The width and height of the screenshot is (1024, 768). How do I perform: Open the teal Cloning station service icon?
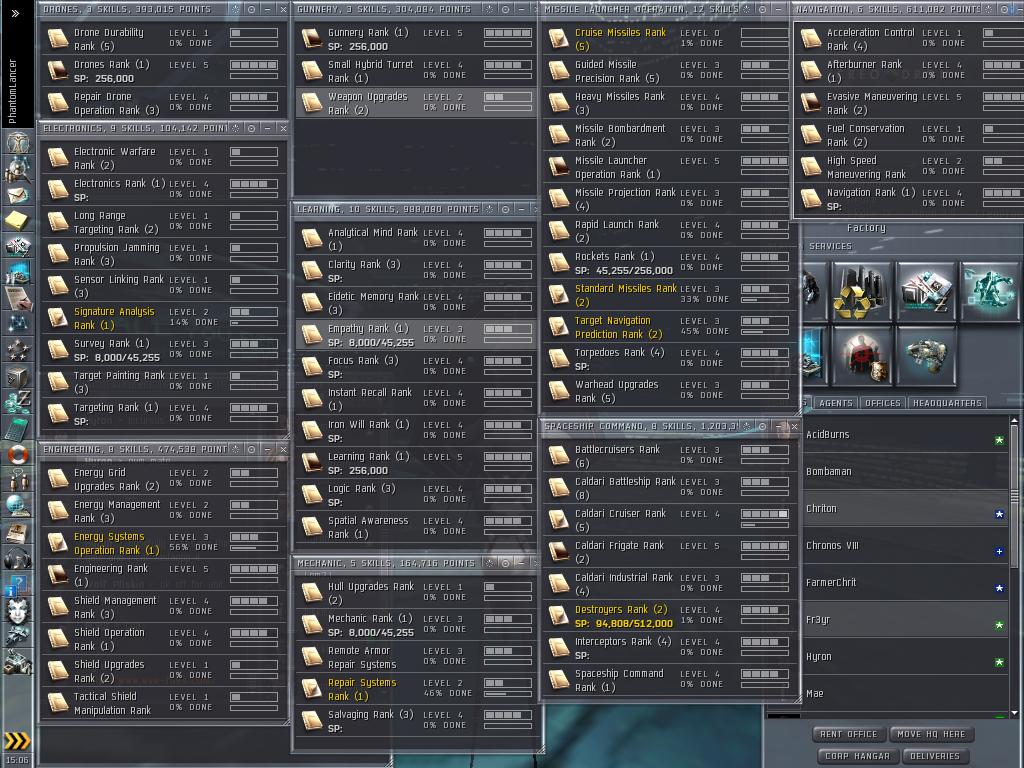pos(989,291)
